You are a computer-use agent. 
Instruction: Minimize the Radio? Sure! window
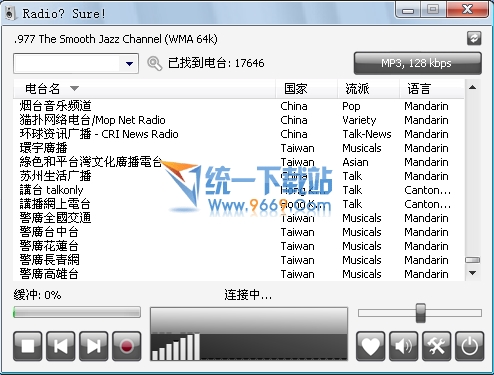click(408, 10)
